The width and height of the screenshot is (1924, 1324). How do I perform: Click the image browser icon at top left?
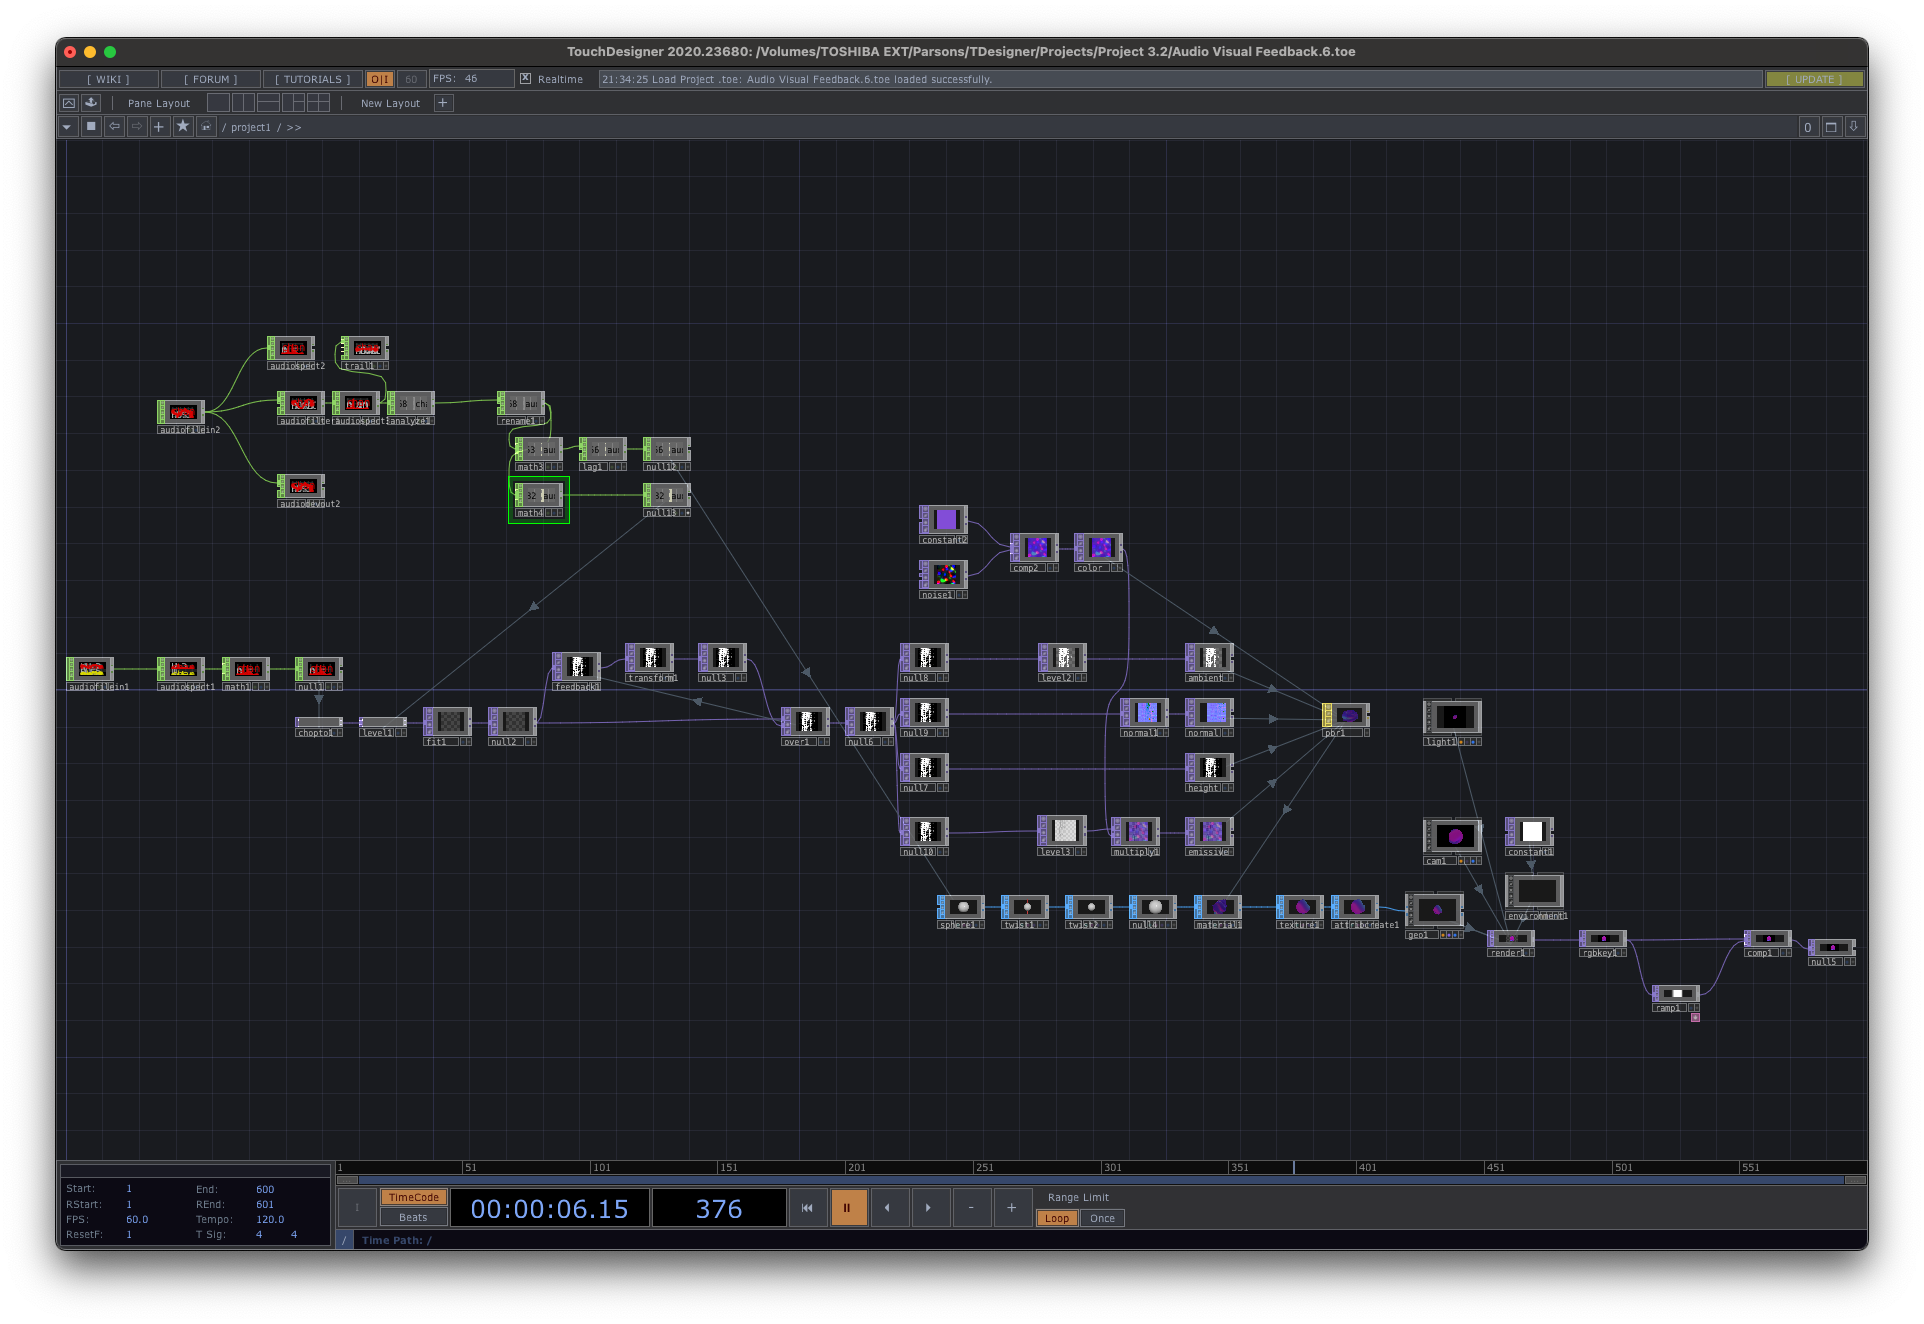[x=68, y=102]
